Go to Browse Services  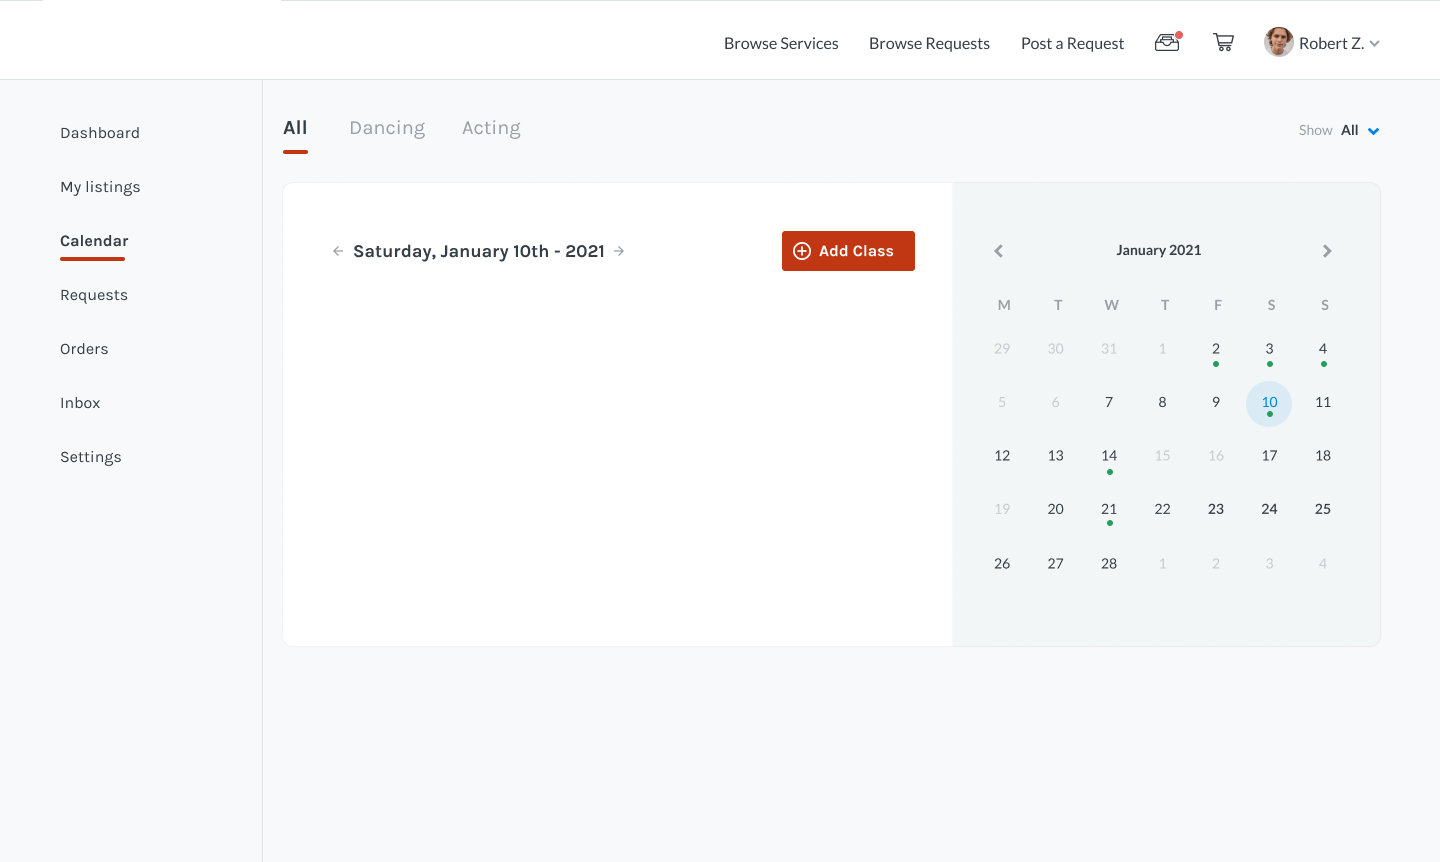[x=781, y=43]
